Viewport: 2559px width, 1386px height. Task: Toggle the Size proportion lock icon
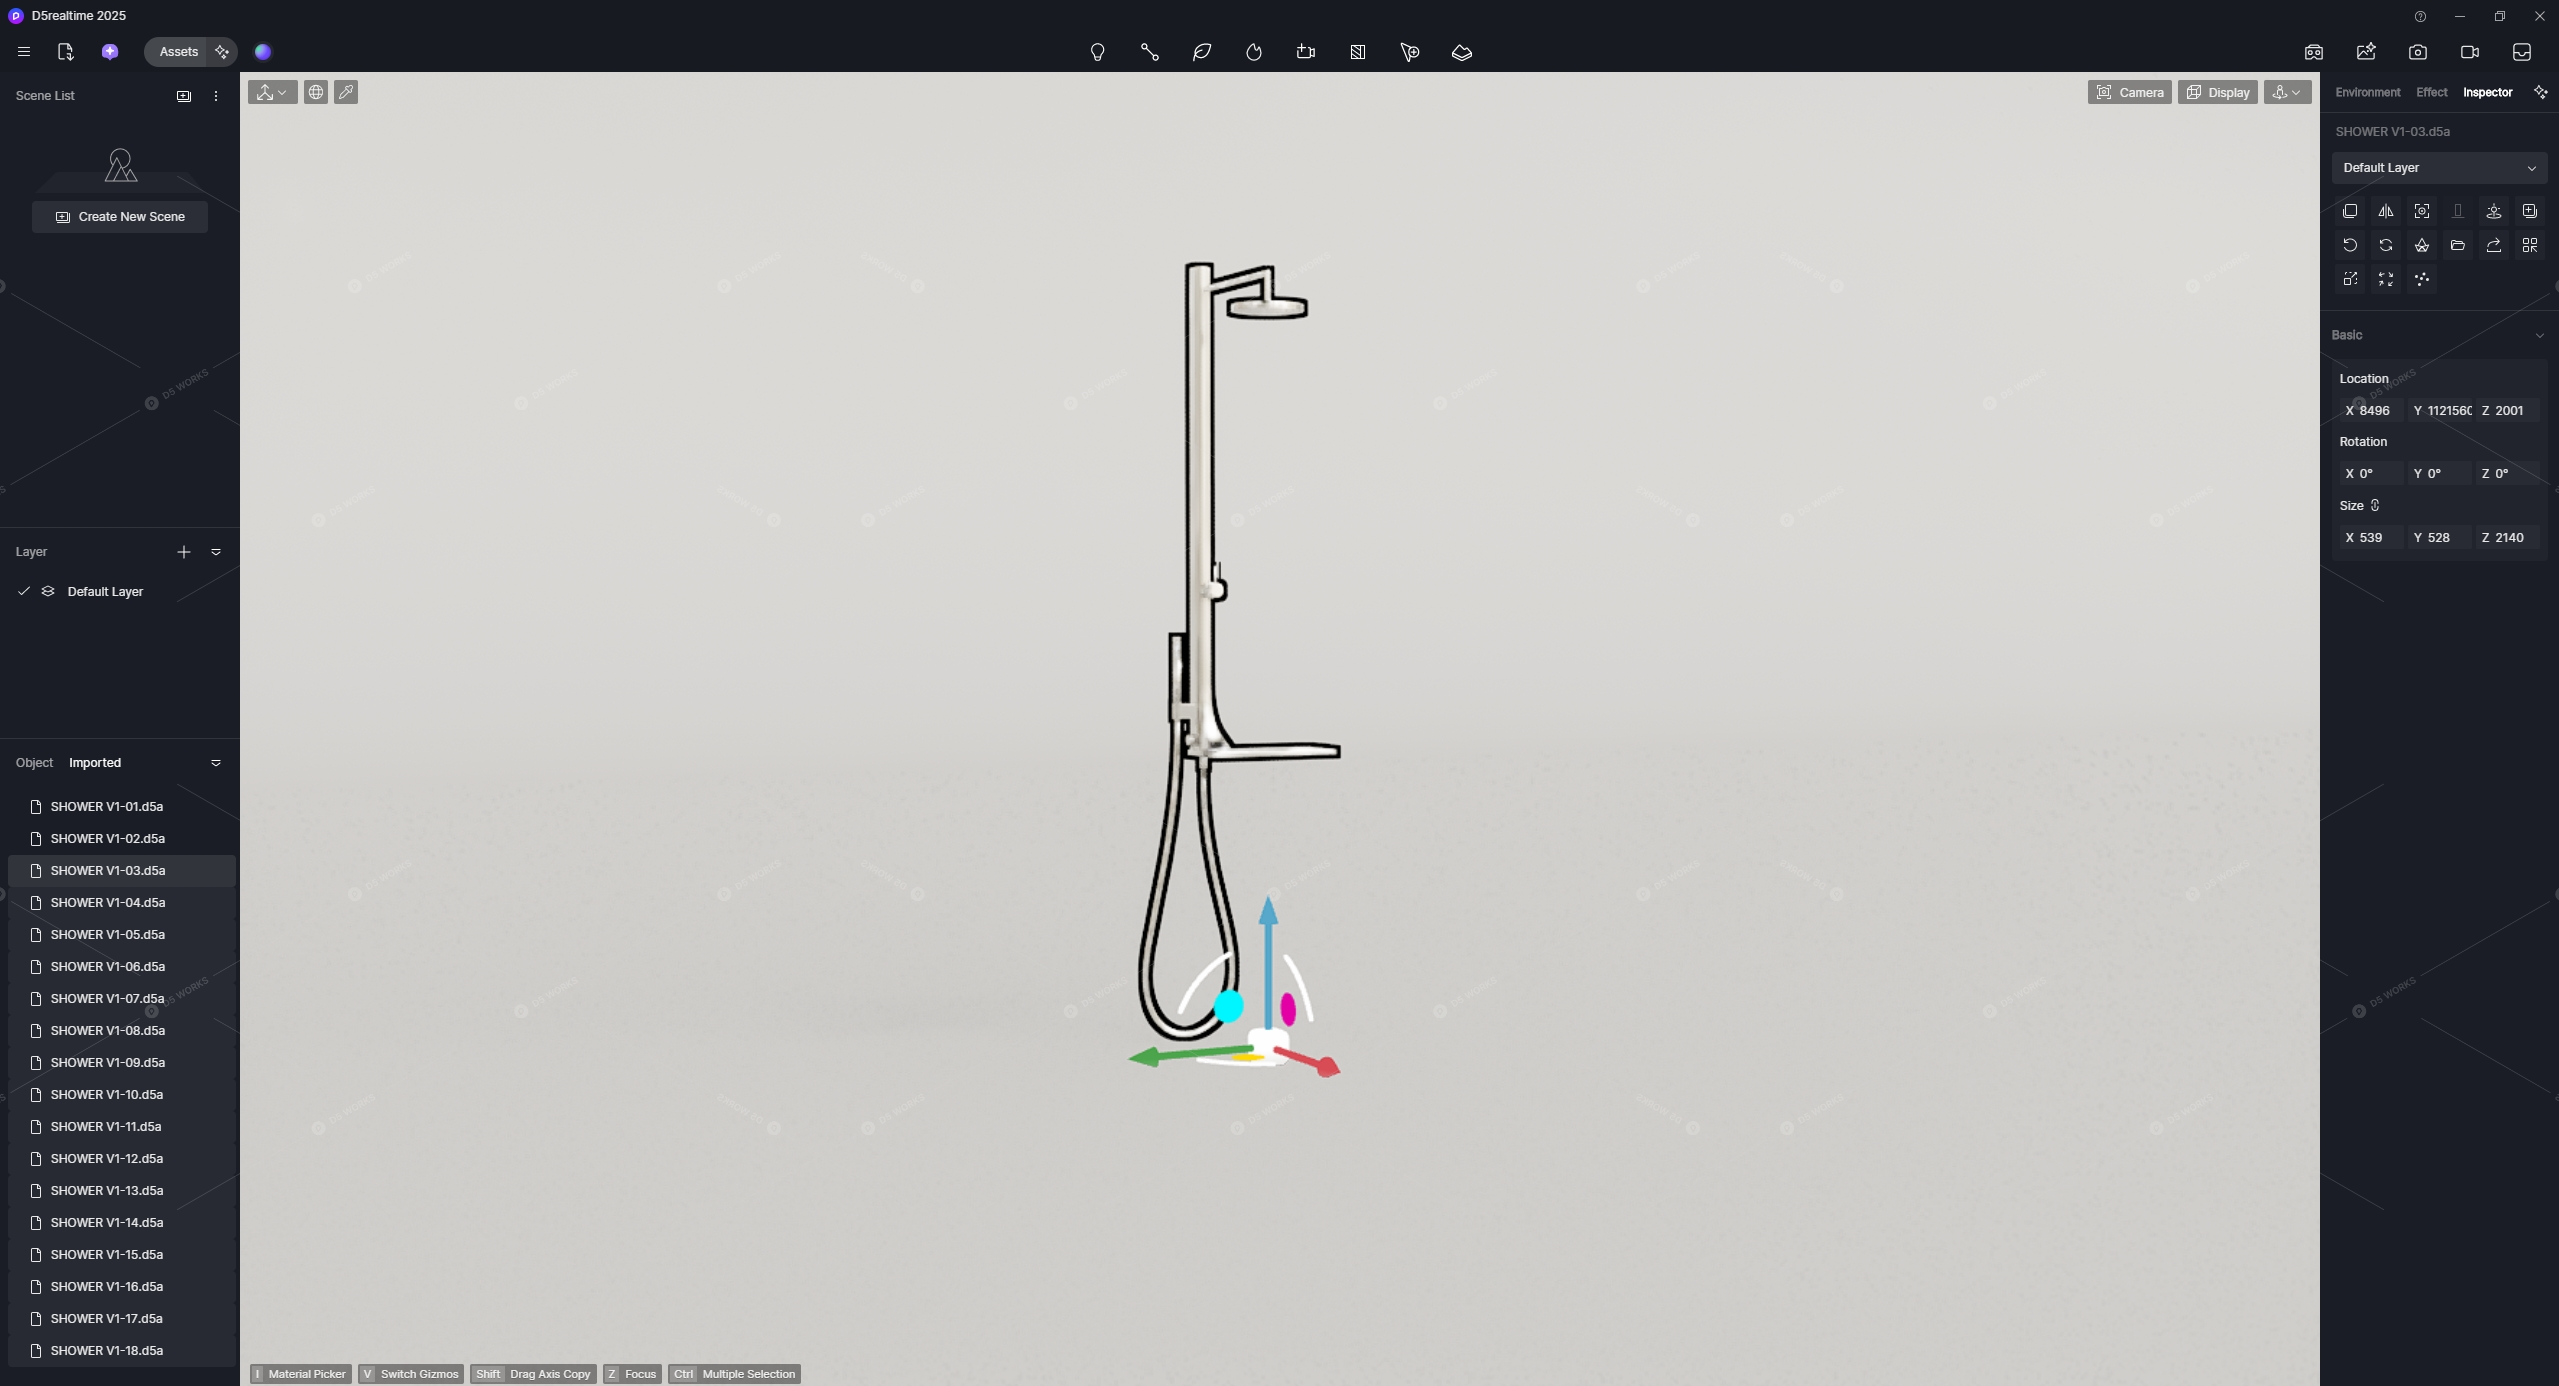pos(2375,506)
